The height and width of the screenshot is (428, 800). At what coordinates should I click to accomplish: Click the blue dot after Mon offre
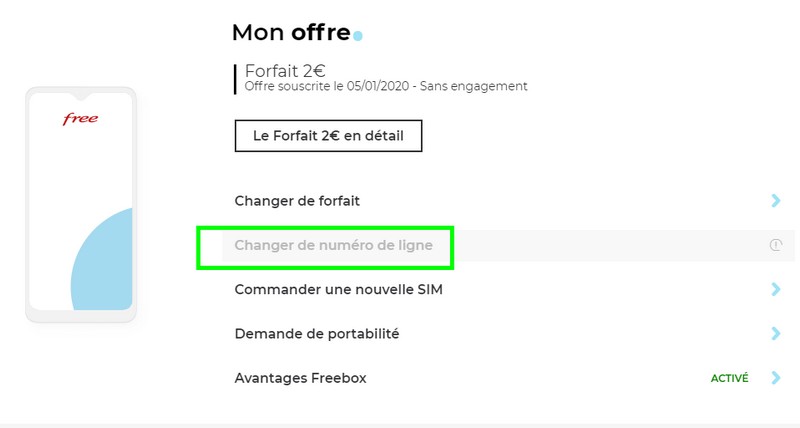(x=358, y=36)
